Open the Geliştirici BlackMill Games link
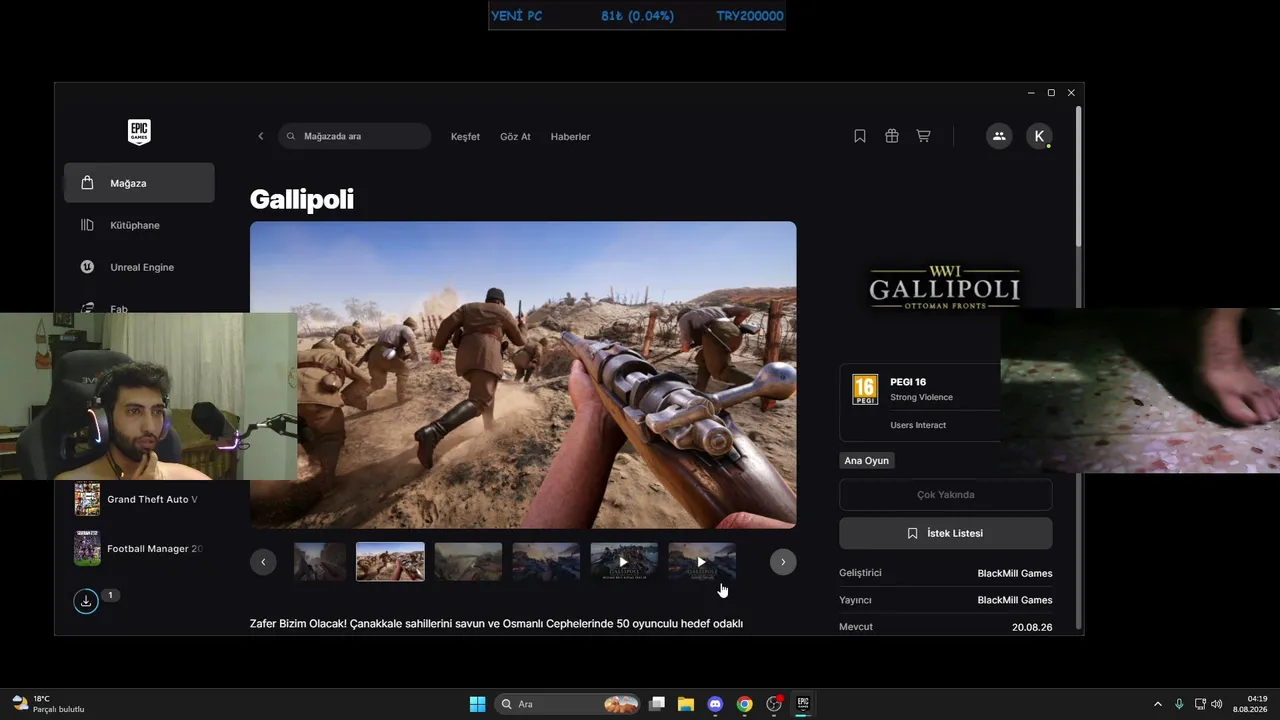1280x720 pixels. [x=1014, y=573]
